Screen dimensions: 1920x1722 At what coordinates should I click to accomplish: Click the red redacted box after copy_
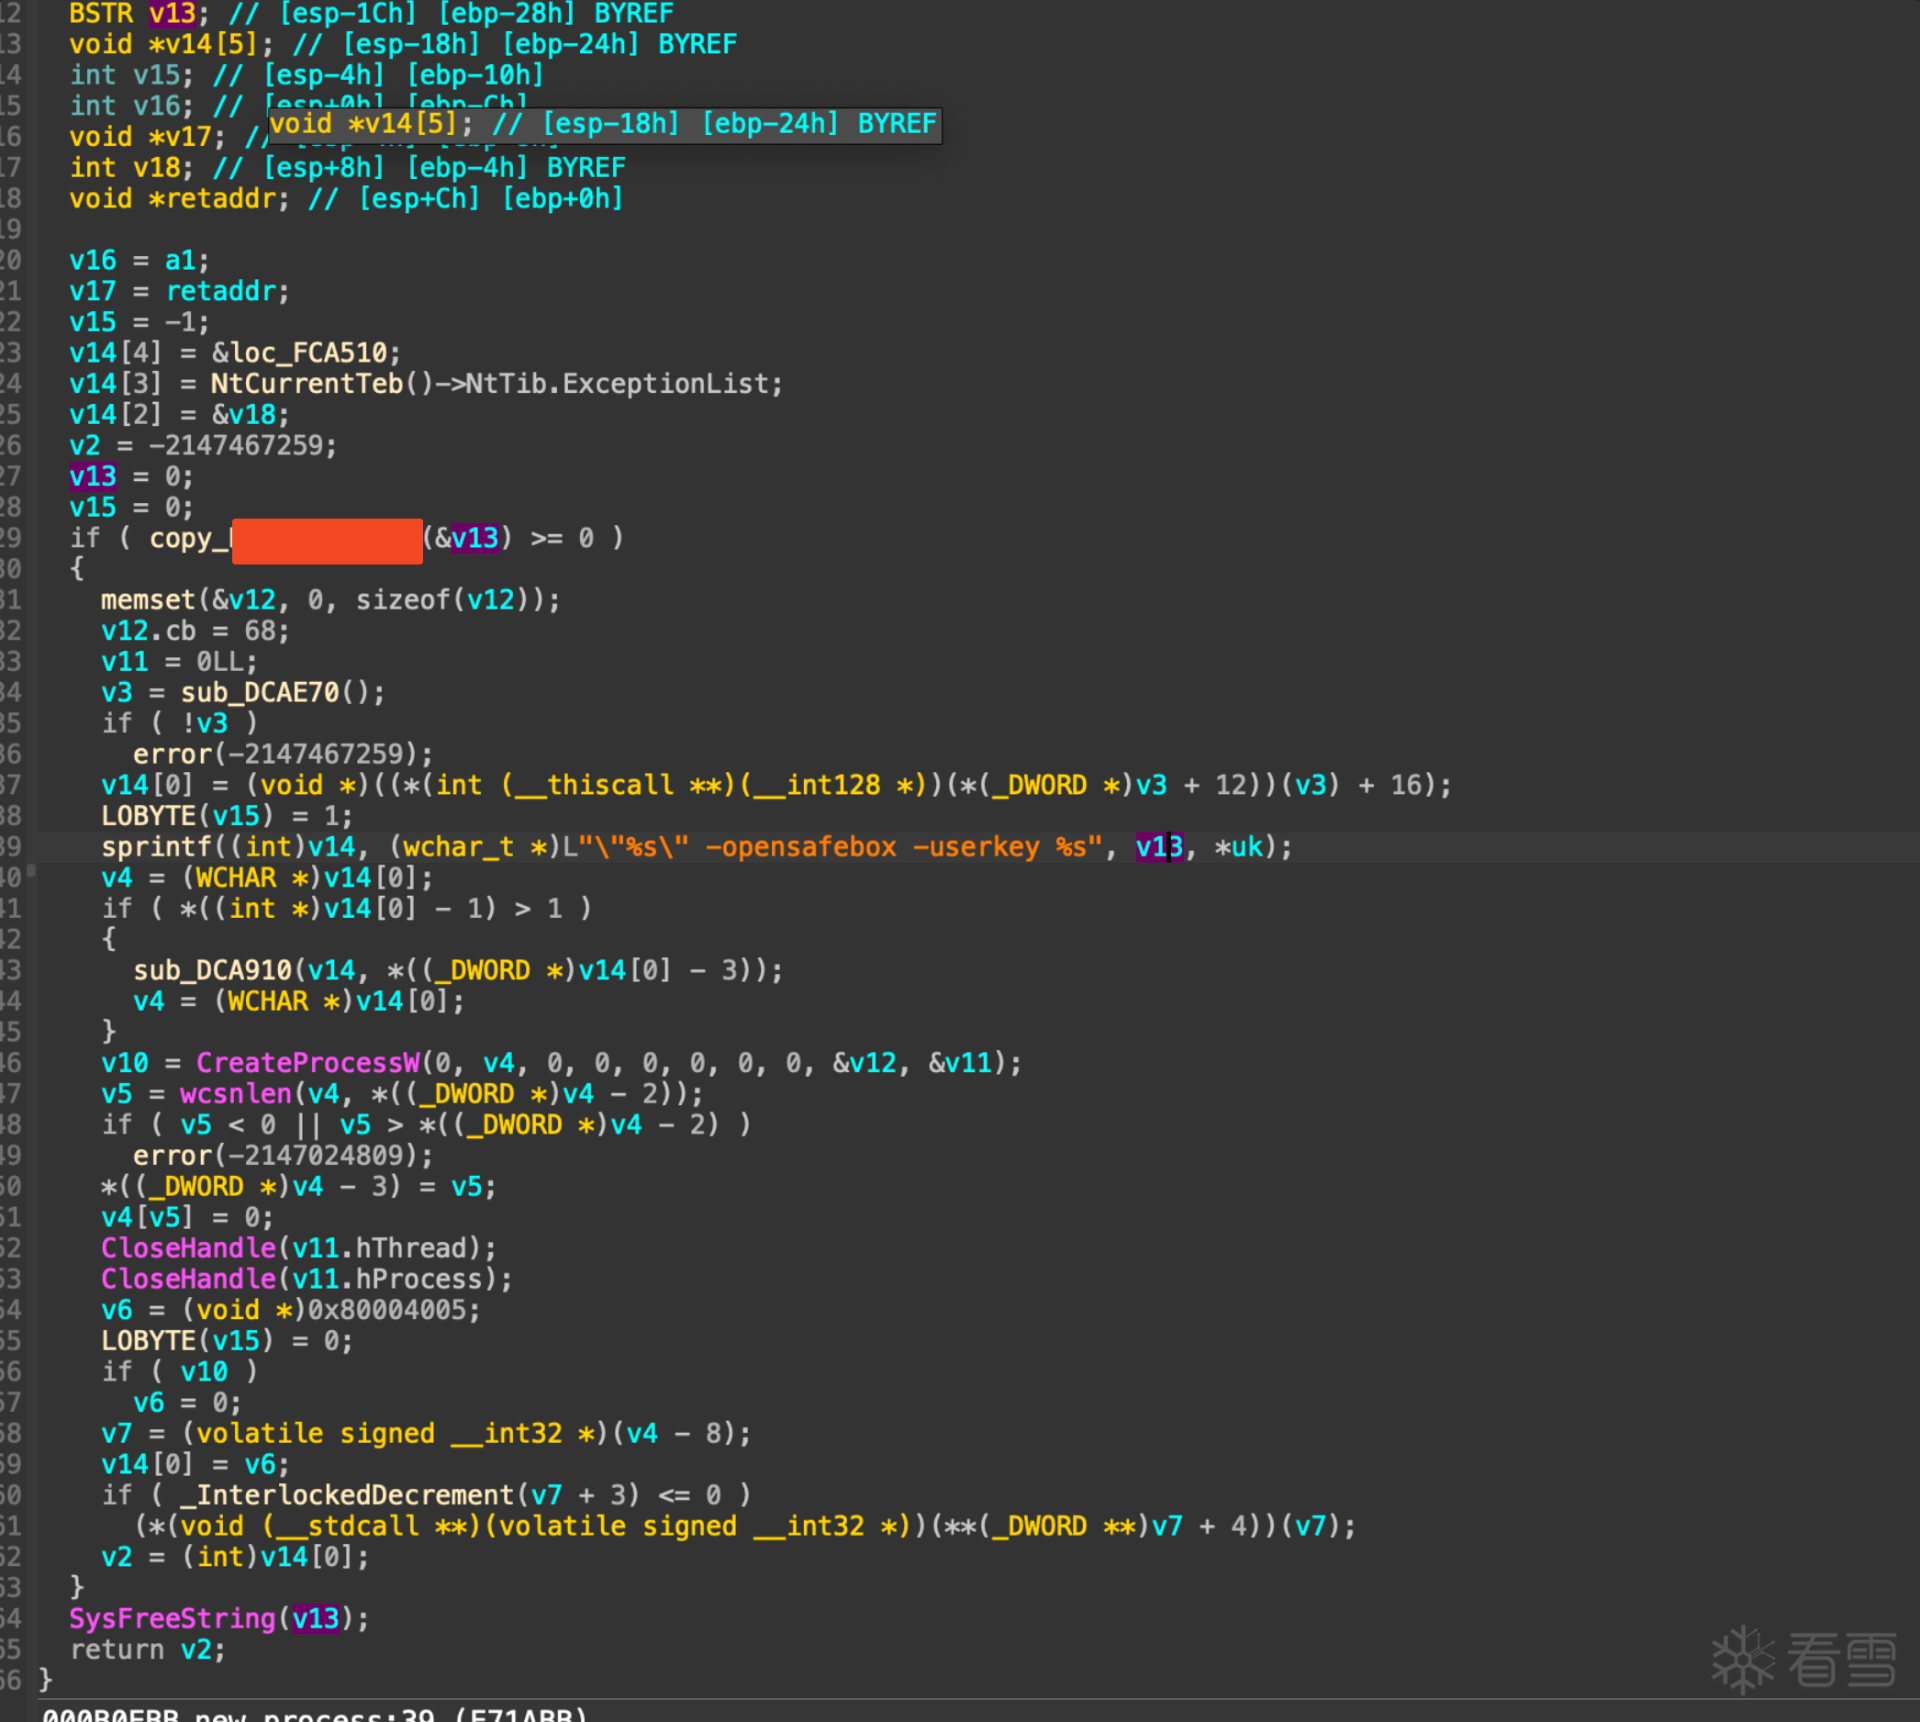point(327,541)
